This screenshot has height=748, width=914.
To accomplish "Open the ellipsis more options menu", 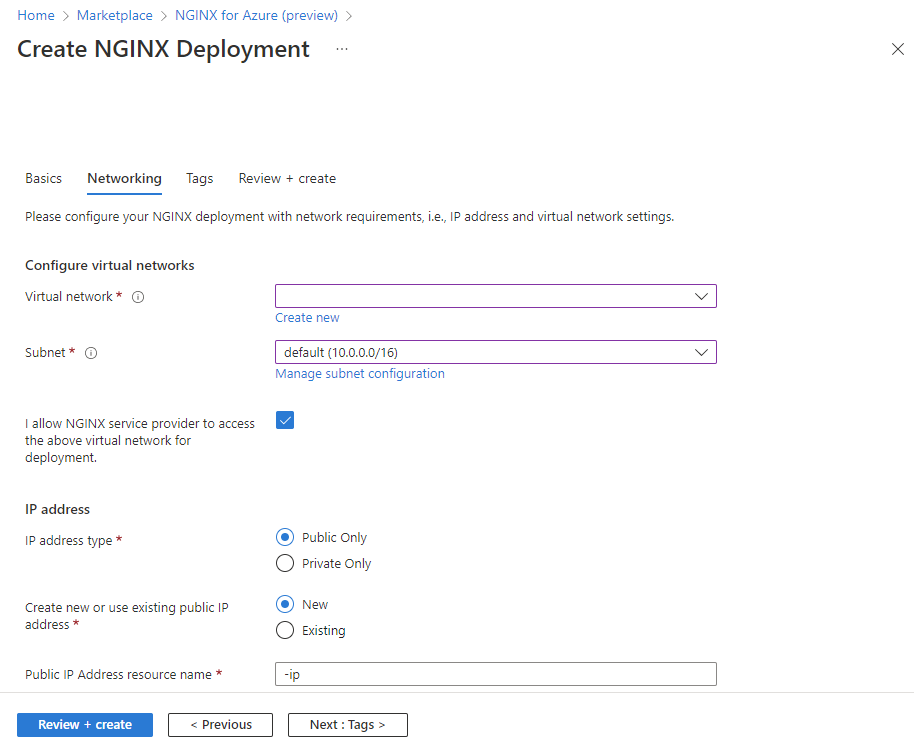I will point(342,50).
